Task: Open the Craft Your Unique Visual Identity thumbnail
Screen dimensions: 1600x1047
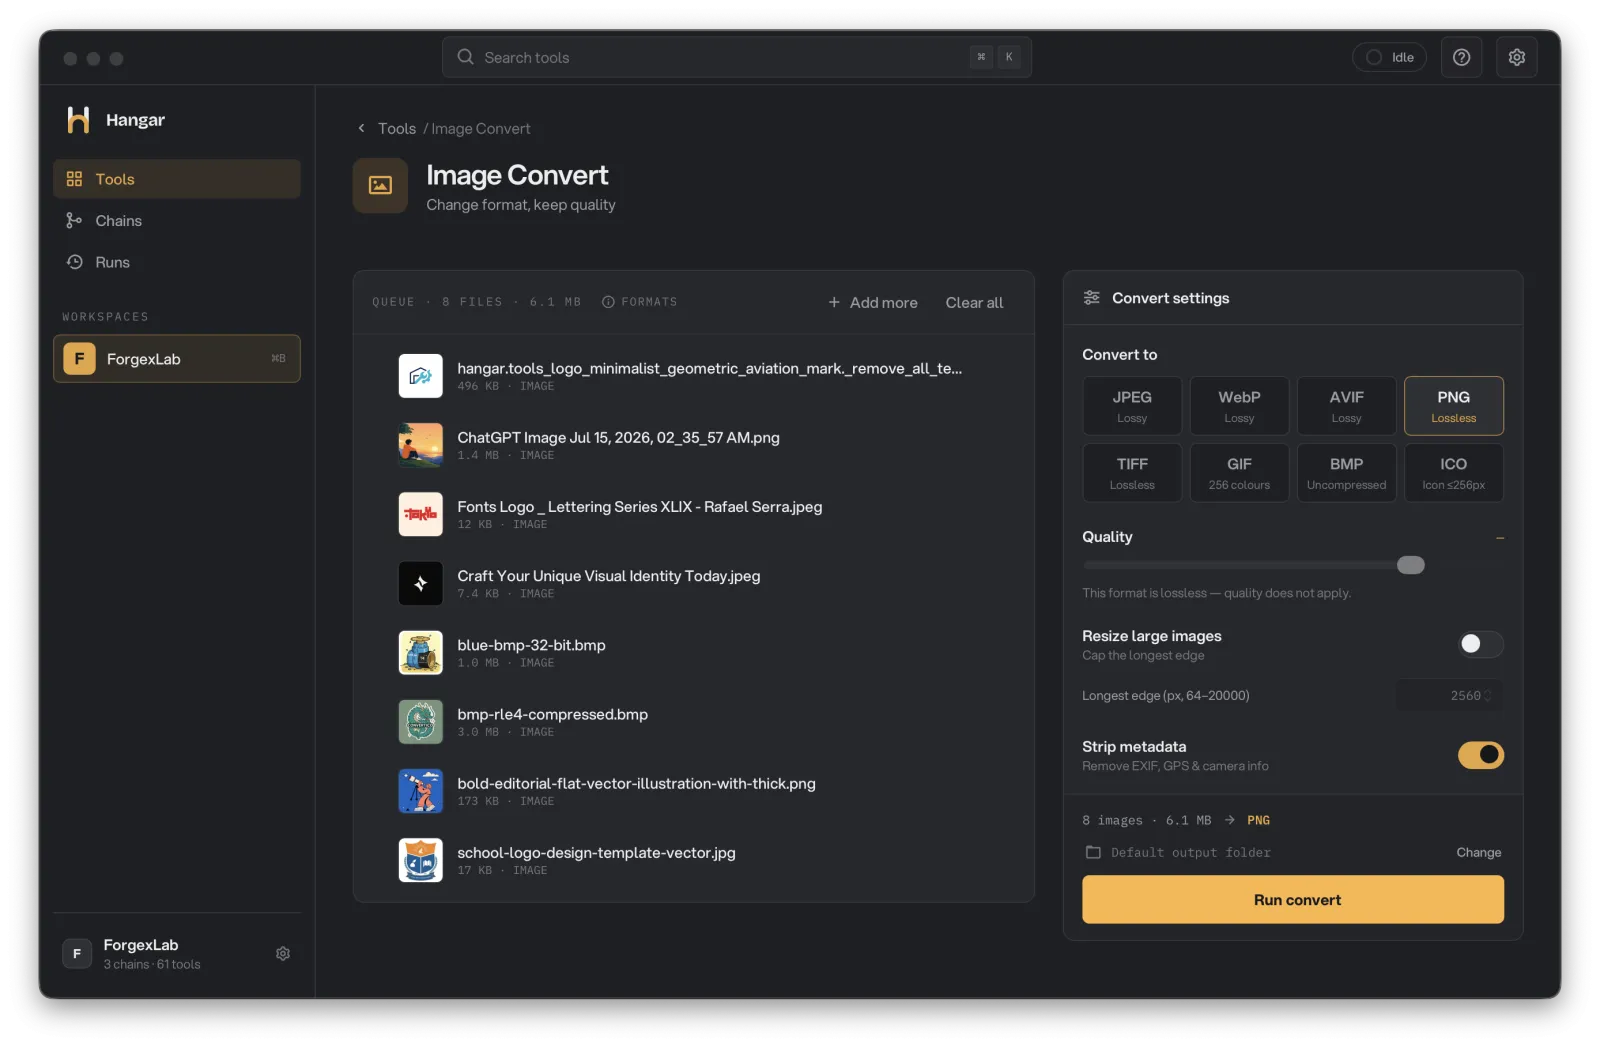Action: [x=421, y=583]
